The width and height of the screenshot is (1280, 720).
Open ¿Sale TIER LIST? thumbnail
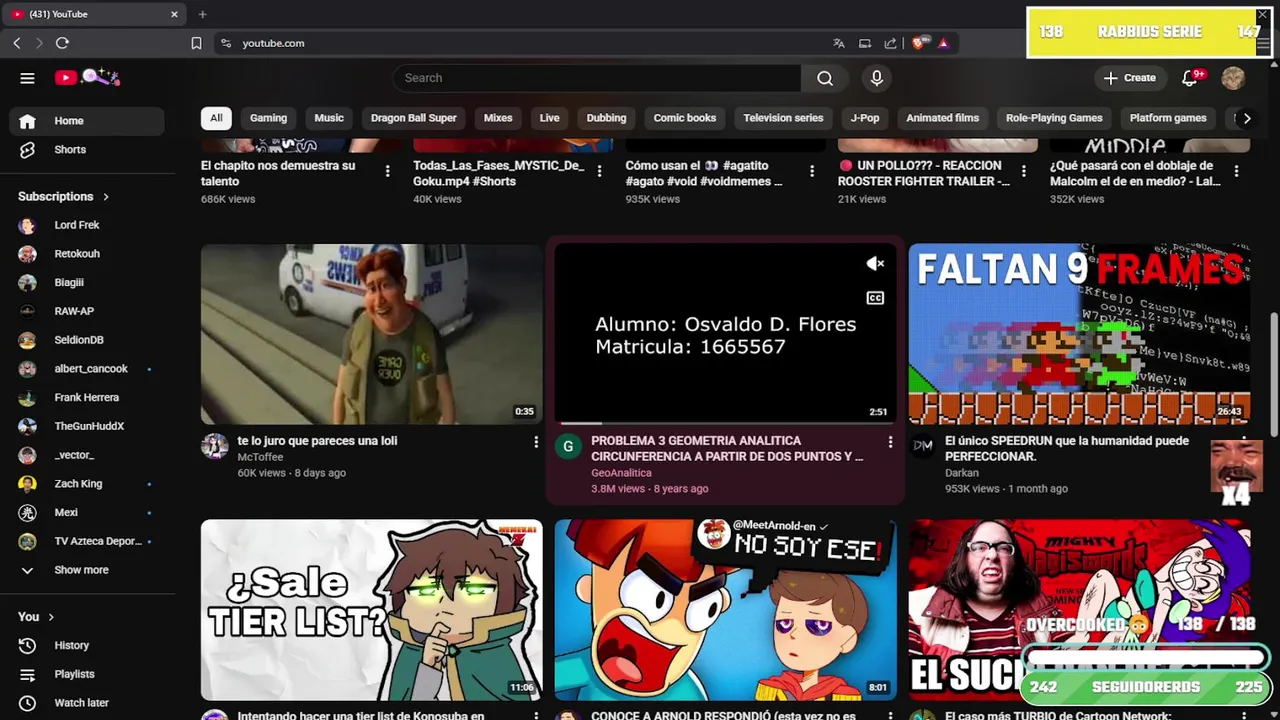(371, 610)
